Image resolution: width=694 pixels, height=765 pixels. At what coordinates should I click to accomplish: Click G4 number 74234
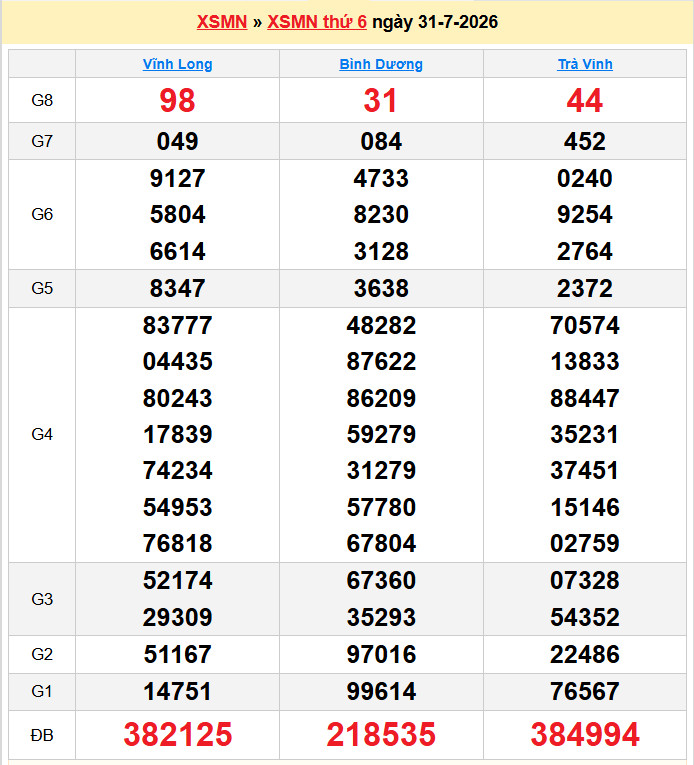[177, 471]
